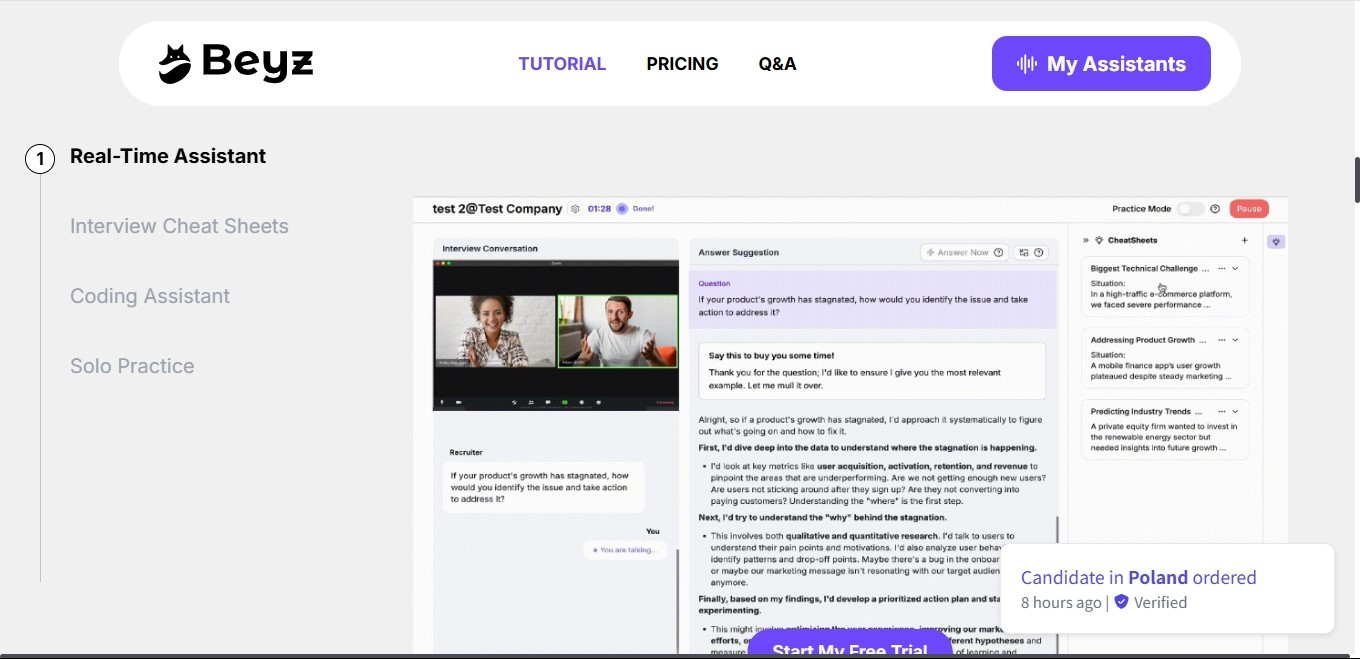Click the purple lightbulb icon on far right
Image resolution: width=1360 pixels, height=659 pixels.
[1276, 242]
